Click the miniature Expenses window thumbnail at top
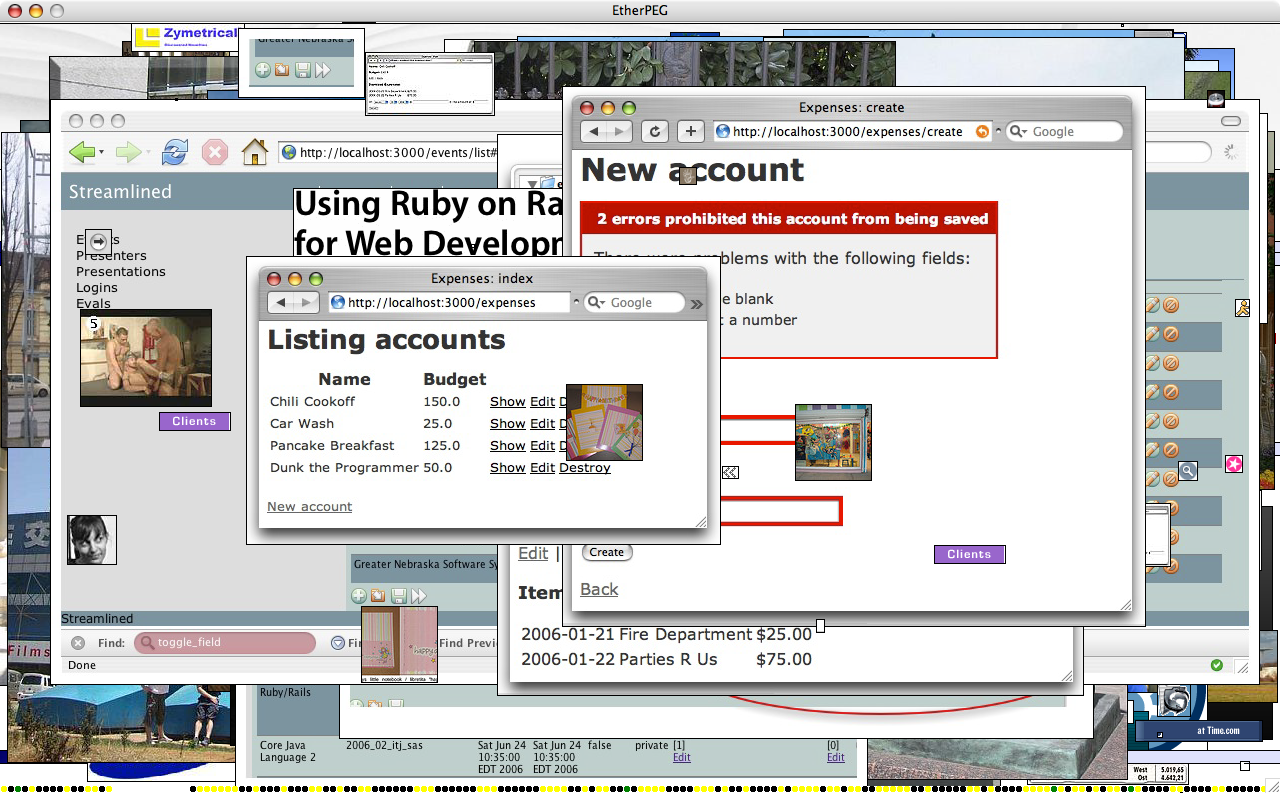 [x=429, y=84]
